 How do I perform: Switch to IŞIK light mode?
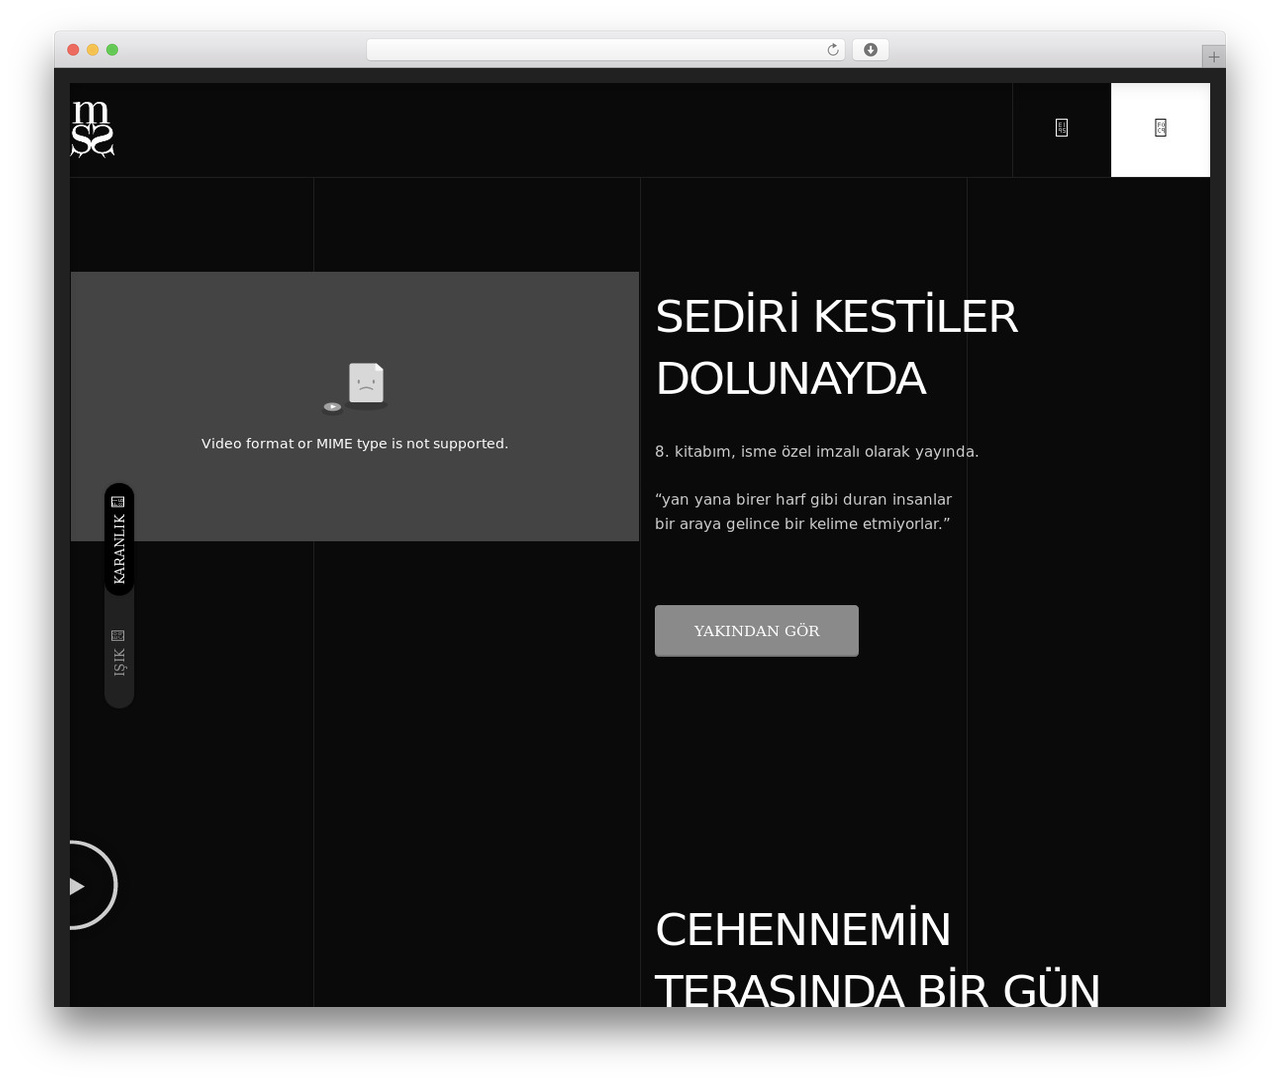point(119,652)
